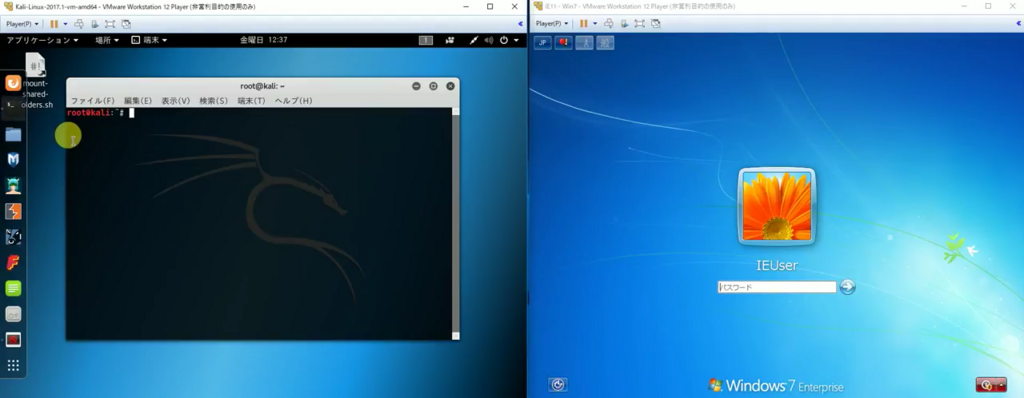Click the red alert icon beside JP
The image size is (1024, 398).
point(564,43)
